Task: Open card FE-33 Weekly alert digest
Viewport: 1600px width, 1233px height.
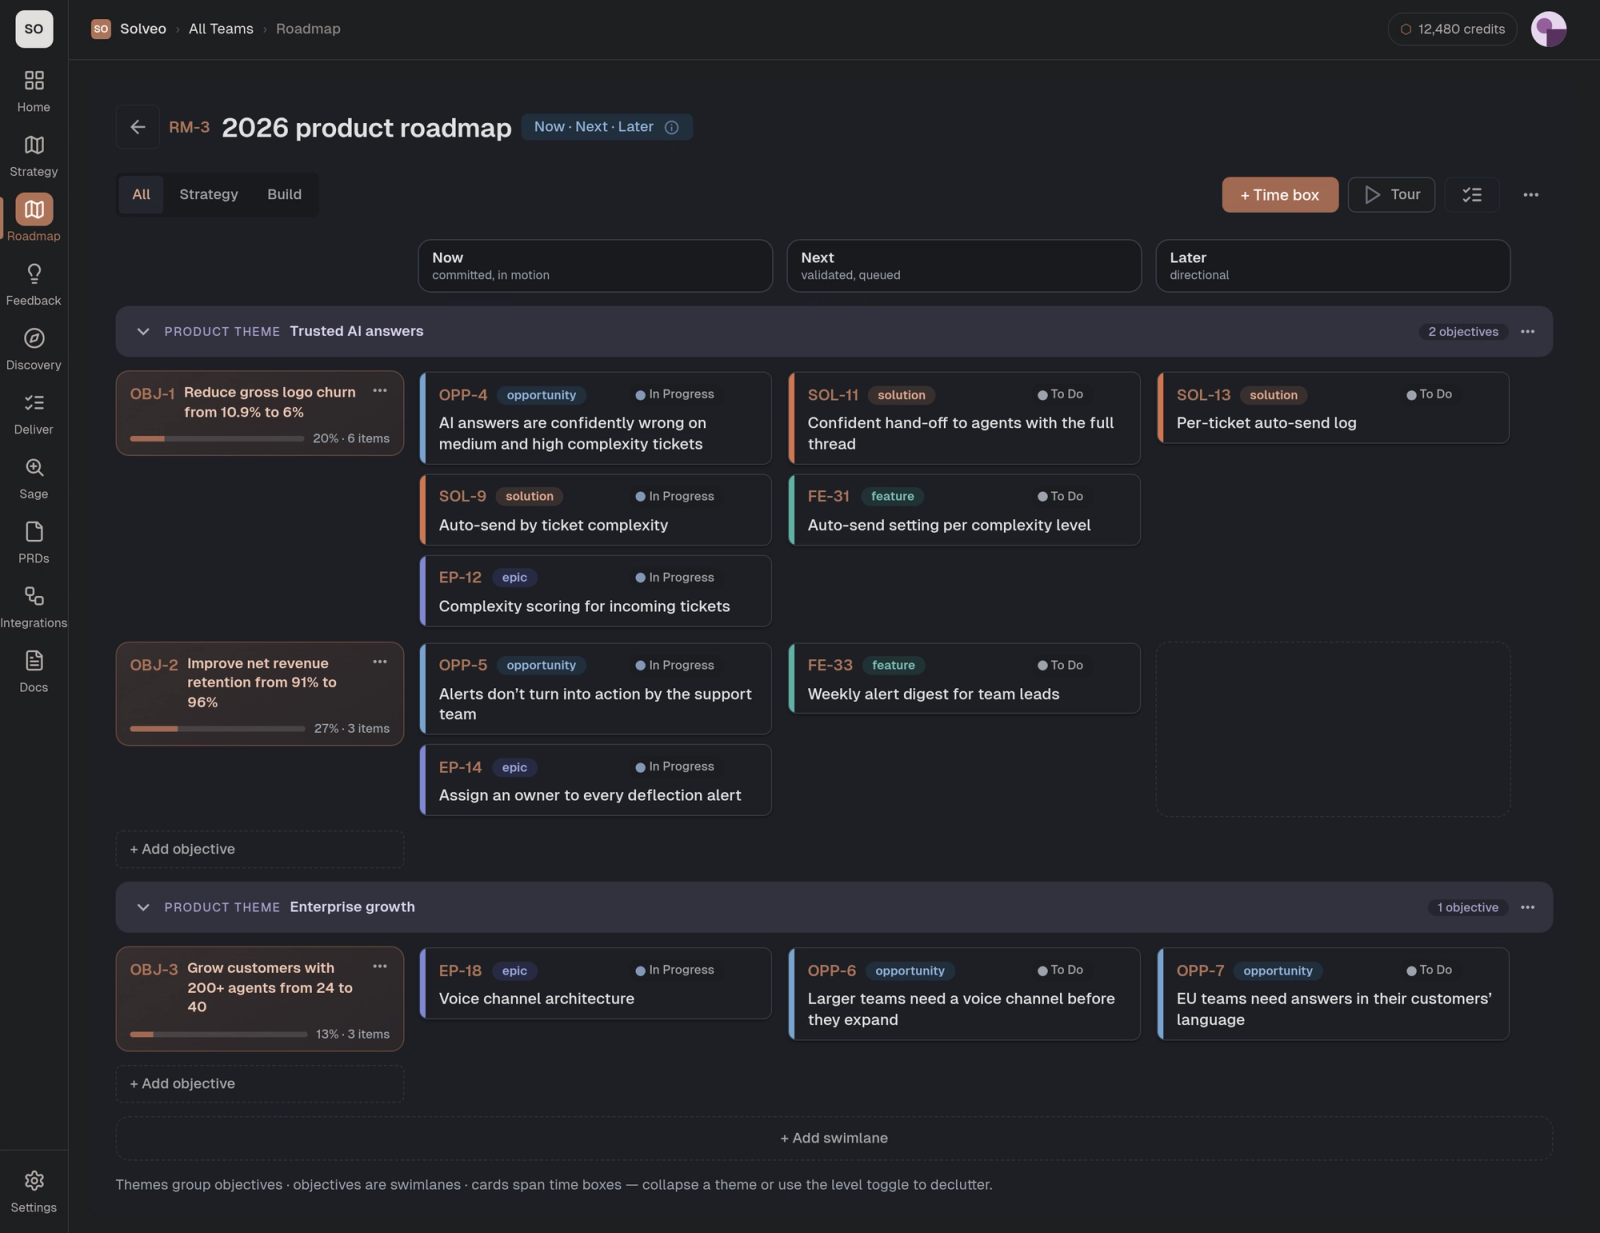Action: (x=965, y=679)
